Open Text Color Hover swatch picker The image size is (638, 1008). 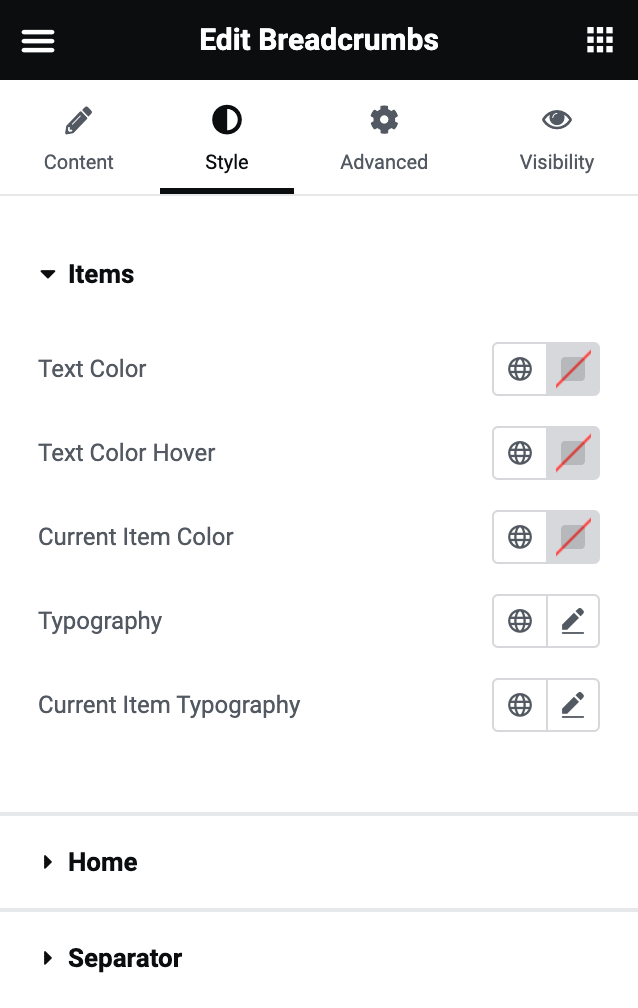(573, 453)
